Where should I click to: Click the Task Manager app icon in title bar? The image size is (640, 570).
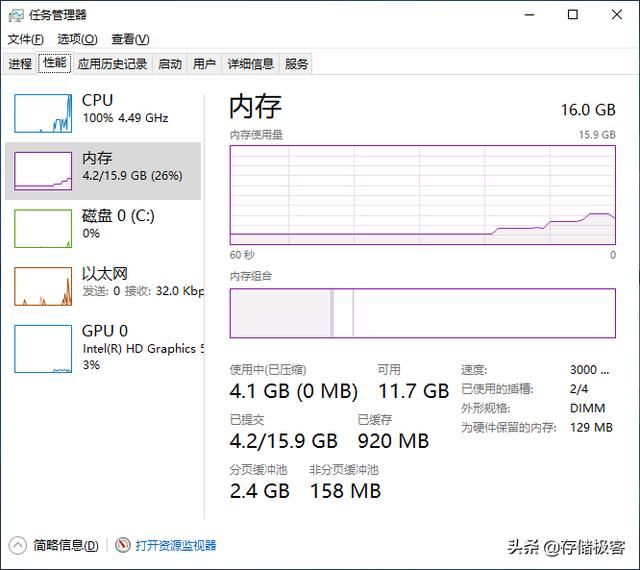(x=16, y=15)
